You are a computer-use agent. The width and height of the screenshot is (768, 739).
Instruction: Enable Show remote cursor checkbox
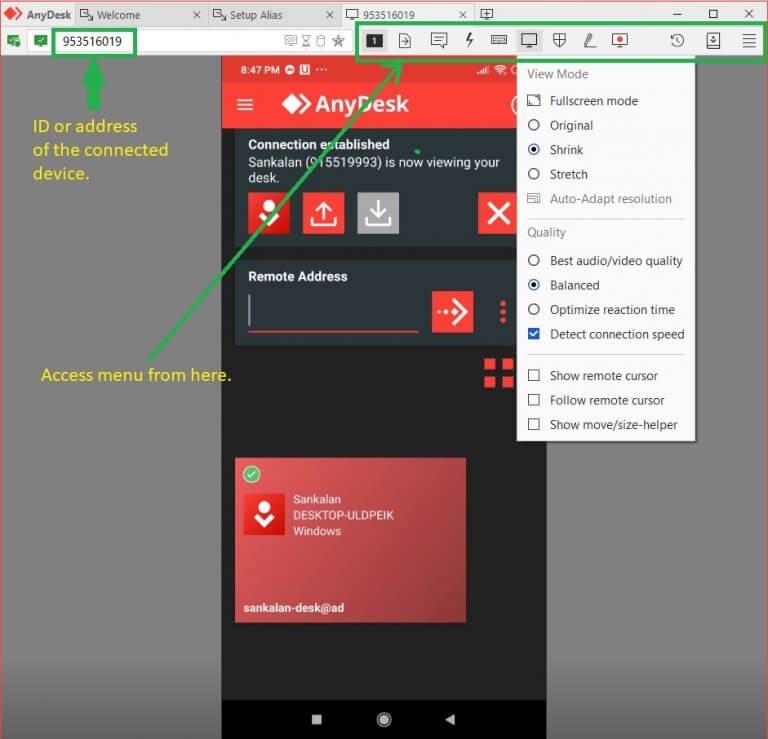534,376
